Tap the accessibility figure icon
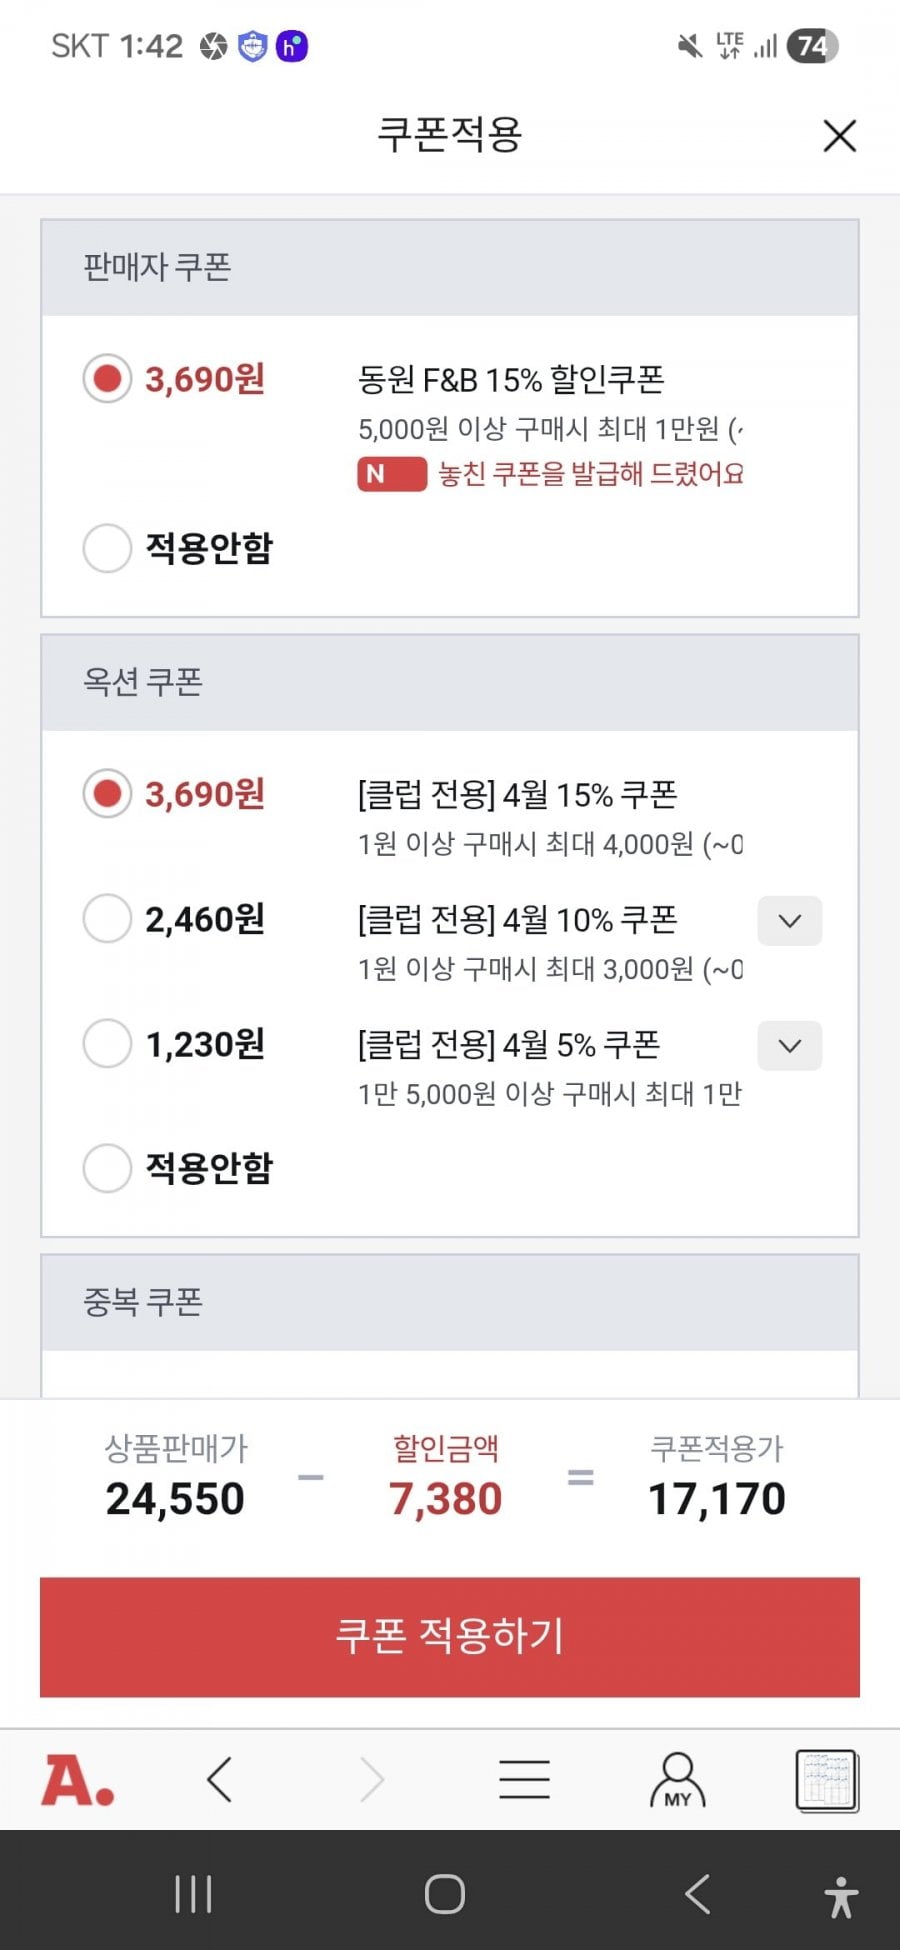This screenshot has width=900, height=1950. 841,1896
